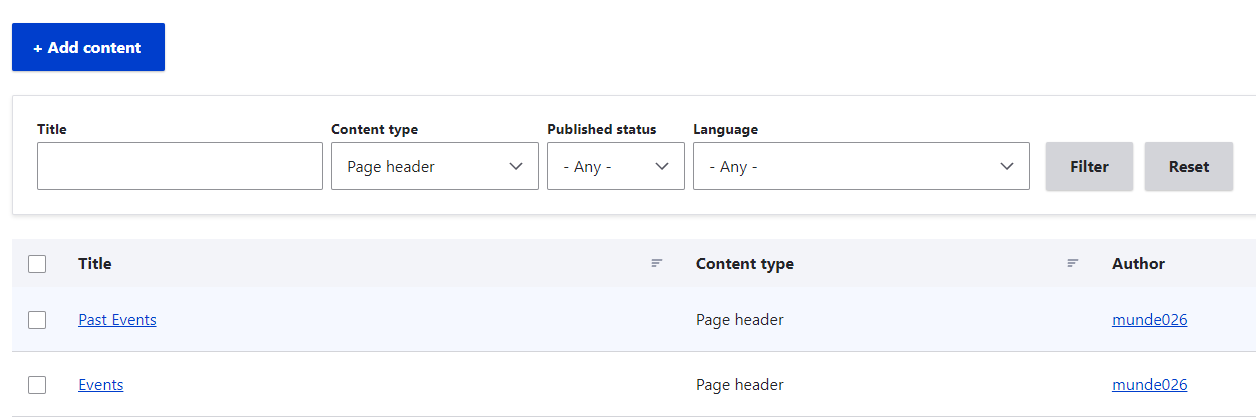Viewport: 1256px width, 420px height.
Task: Click the Author column header
Action: tap(1138, 264)
